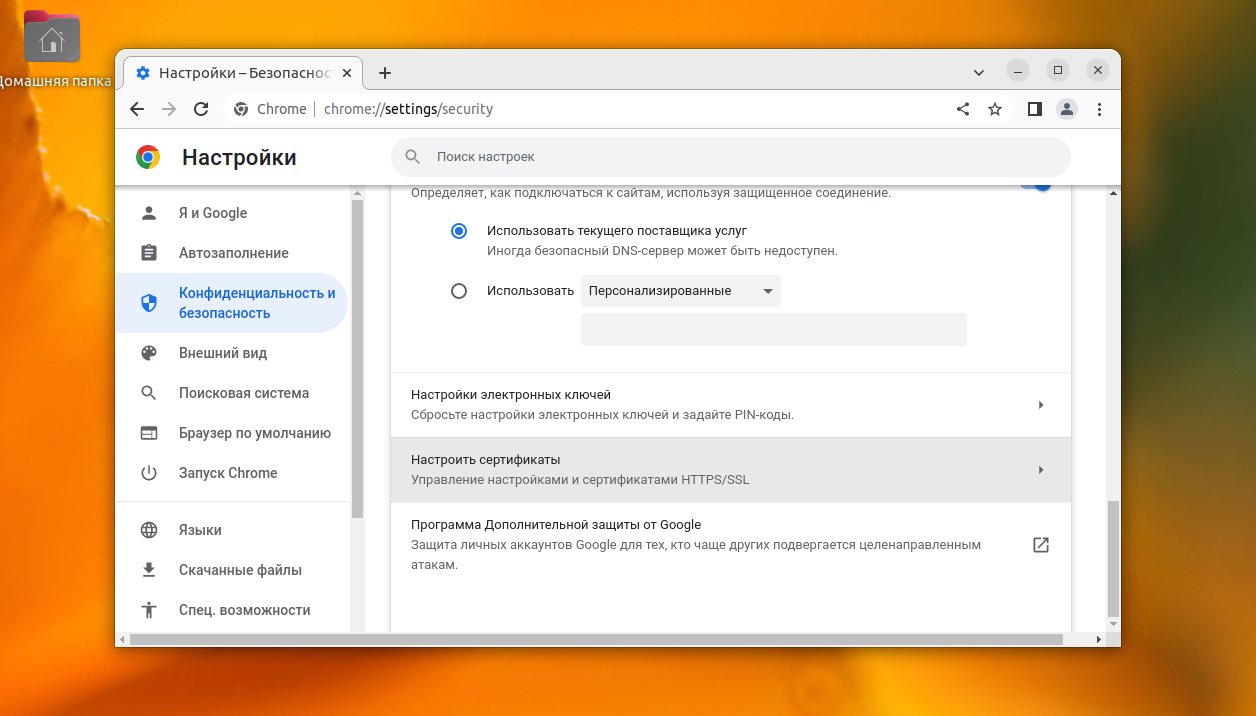
Task: Select 'Использовать текущего поставщика услуг' radio button
Action: (459, 231)
